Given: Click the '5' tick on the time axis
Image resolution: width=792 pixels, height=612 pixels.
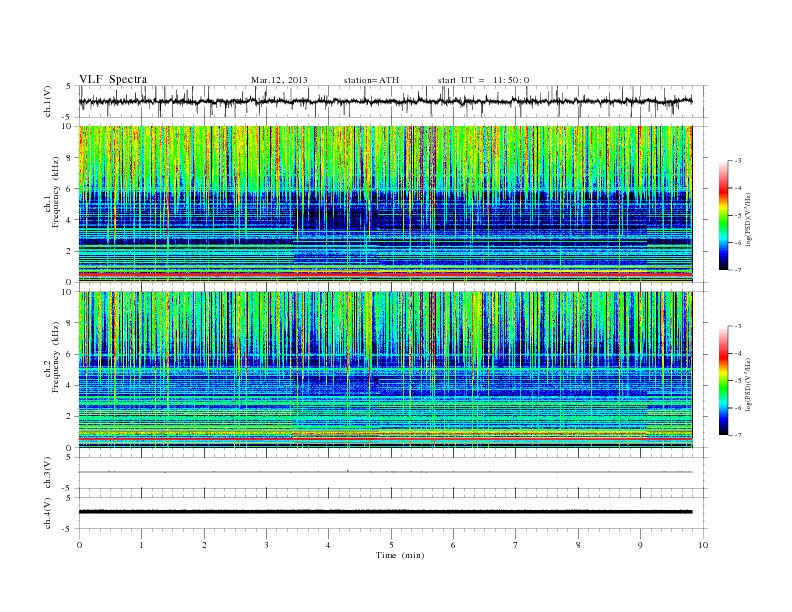Looking at the screenshot, I should (x=391, y=545).
